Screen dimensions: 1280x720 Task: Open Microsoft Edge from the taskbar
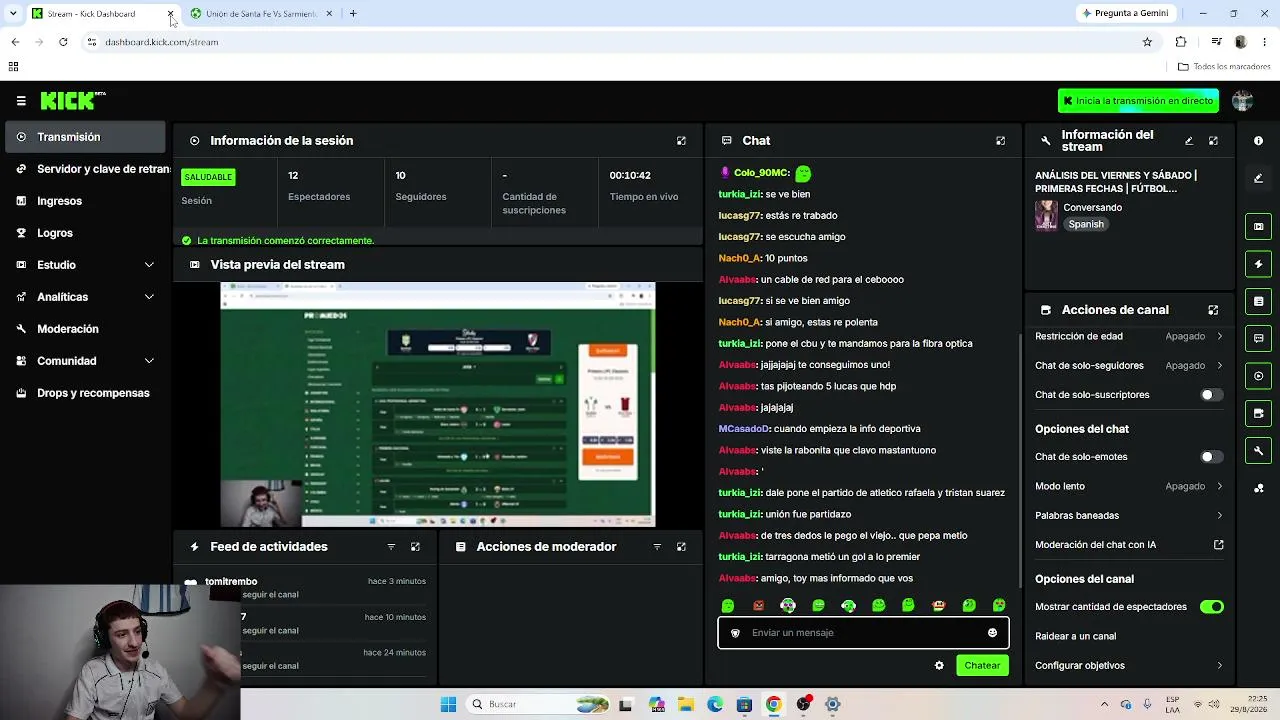tap(715, 704)
